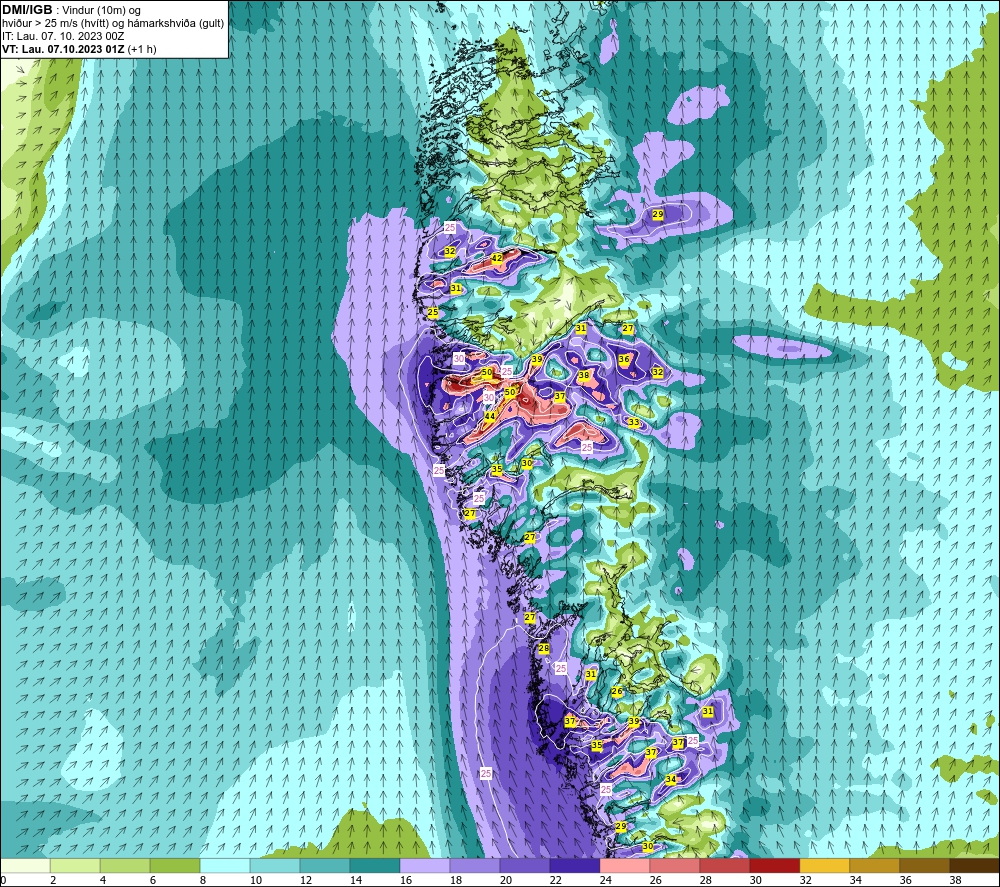Viewport: 1000px width, 887px height.
Task: Click the legend scale number 32
Action: point(805,881)
